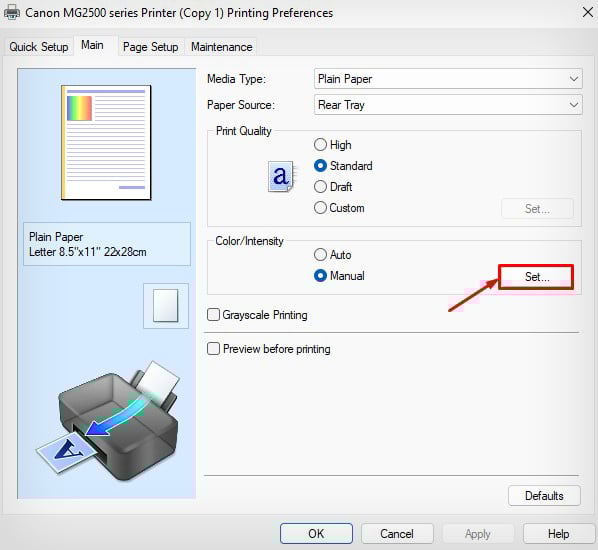Click the Set button in Print Quality
This screenshot has width=598, height=550.
537,209
